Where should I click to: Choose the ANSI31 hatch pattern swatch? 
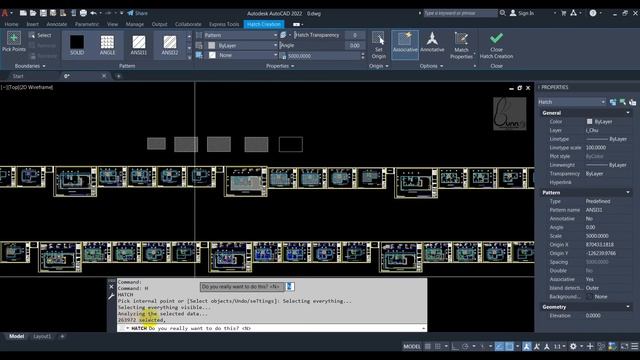(139, 45)
